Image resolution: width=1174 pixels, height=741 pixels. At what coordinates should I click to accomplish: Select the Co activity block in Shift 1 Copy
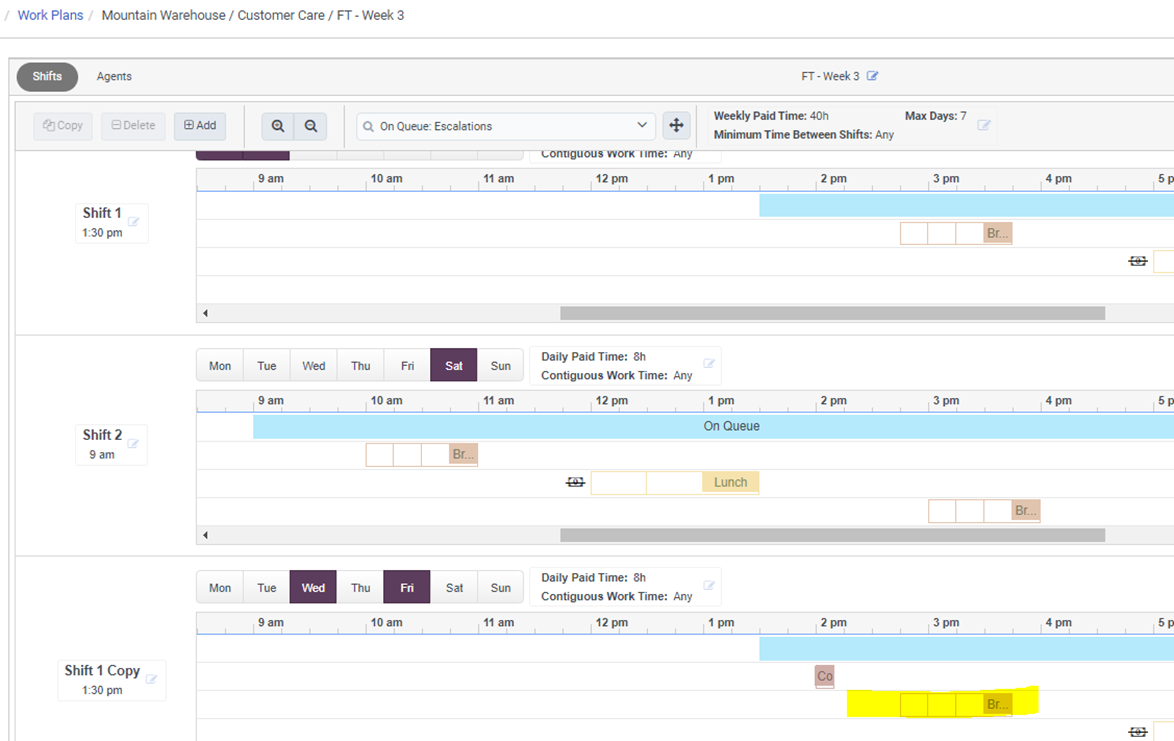[824, 676]
